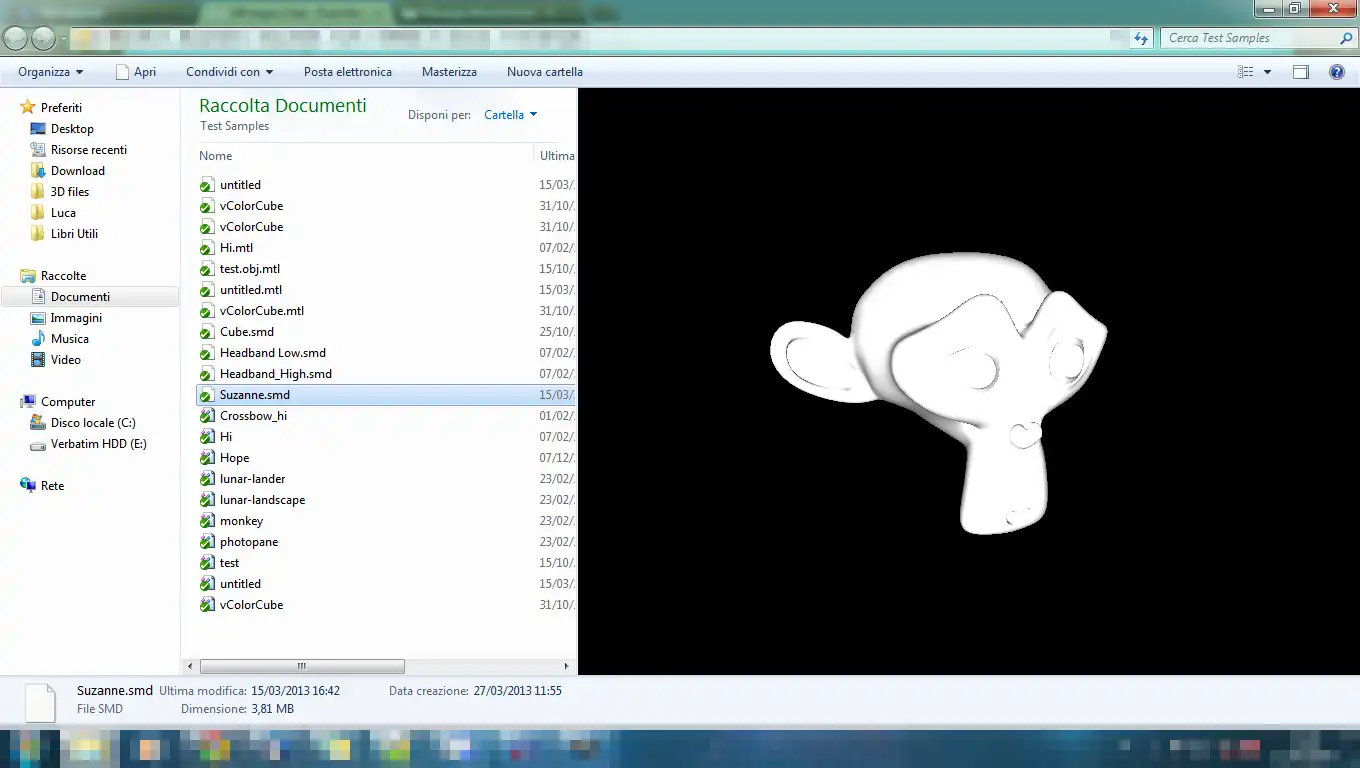Click the left scroll arrow of the file list
This screenshot has width=1360, height=768.
click(190, 666)
